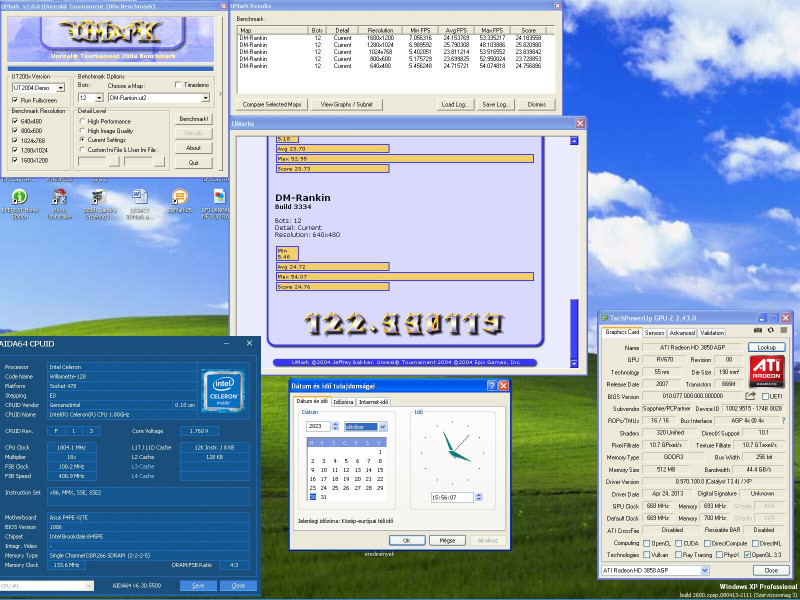Viewport: 800px width, 600px height.
Task: Switch to the Validation tab in GPU-Z
Action: coord(712,333)
